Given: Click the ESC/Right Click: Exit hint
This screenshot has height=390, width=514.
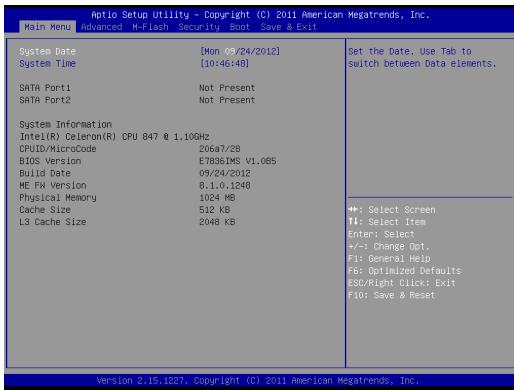Looking at the screenshot, I should (x=402, y=283).
